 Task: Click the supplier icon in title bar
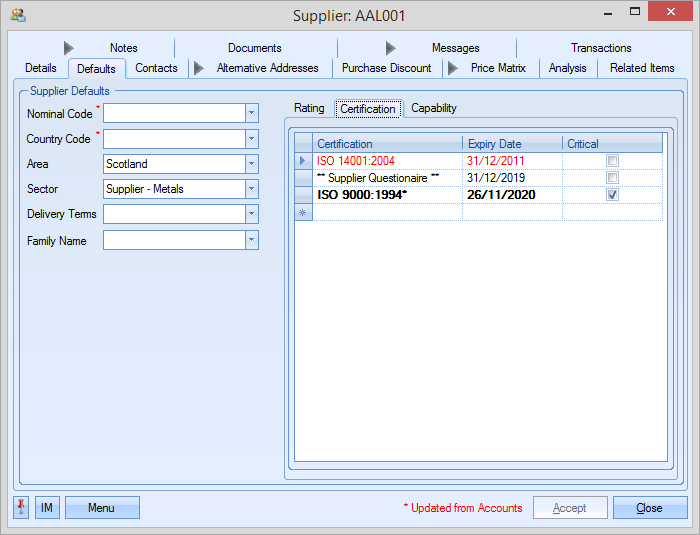coord(17,15)
